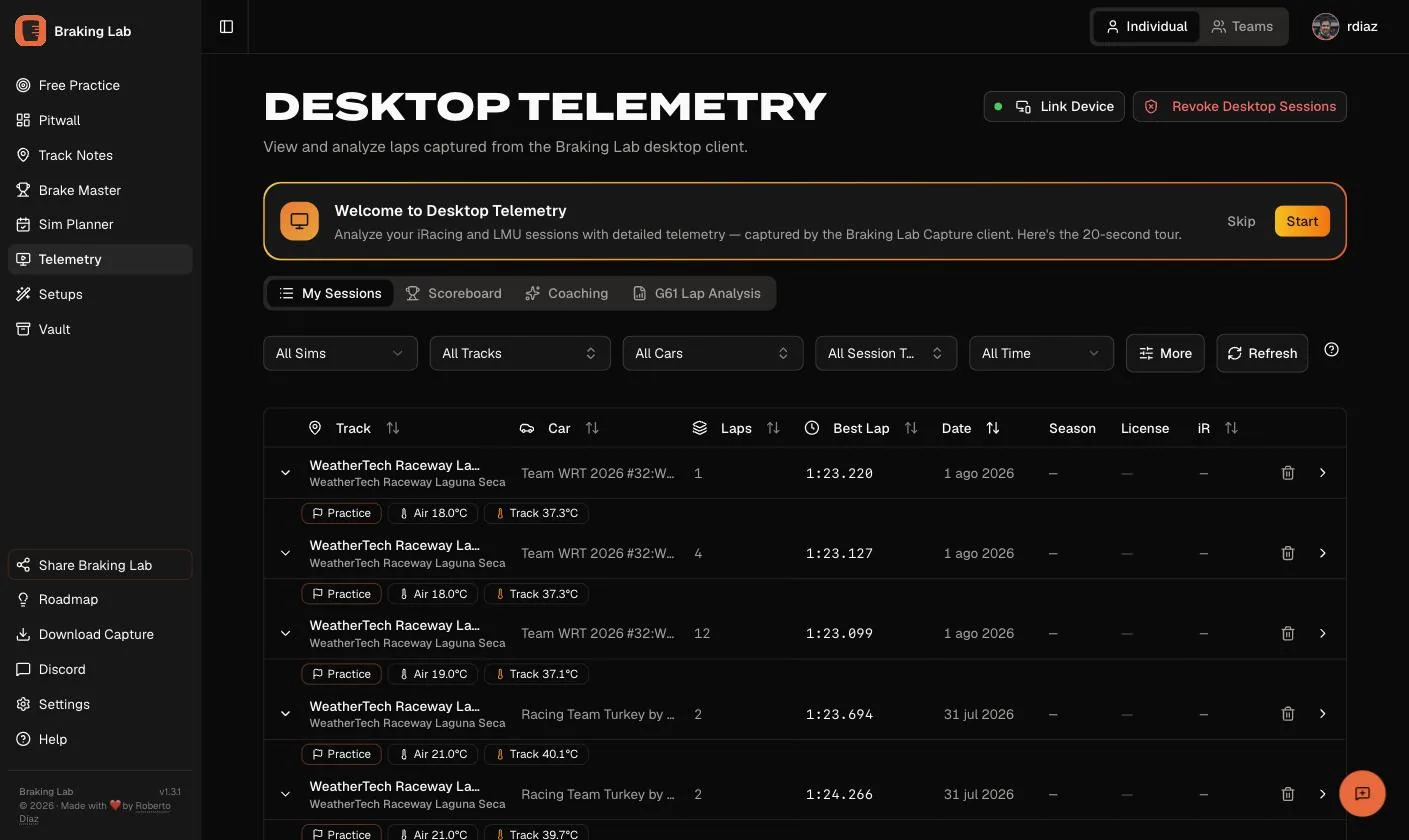Delete the 1:23.220 session with trash icon
This screenshot has height=840, width=1409.
1288,473
